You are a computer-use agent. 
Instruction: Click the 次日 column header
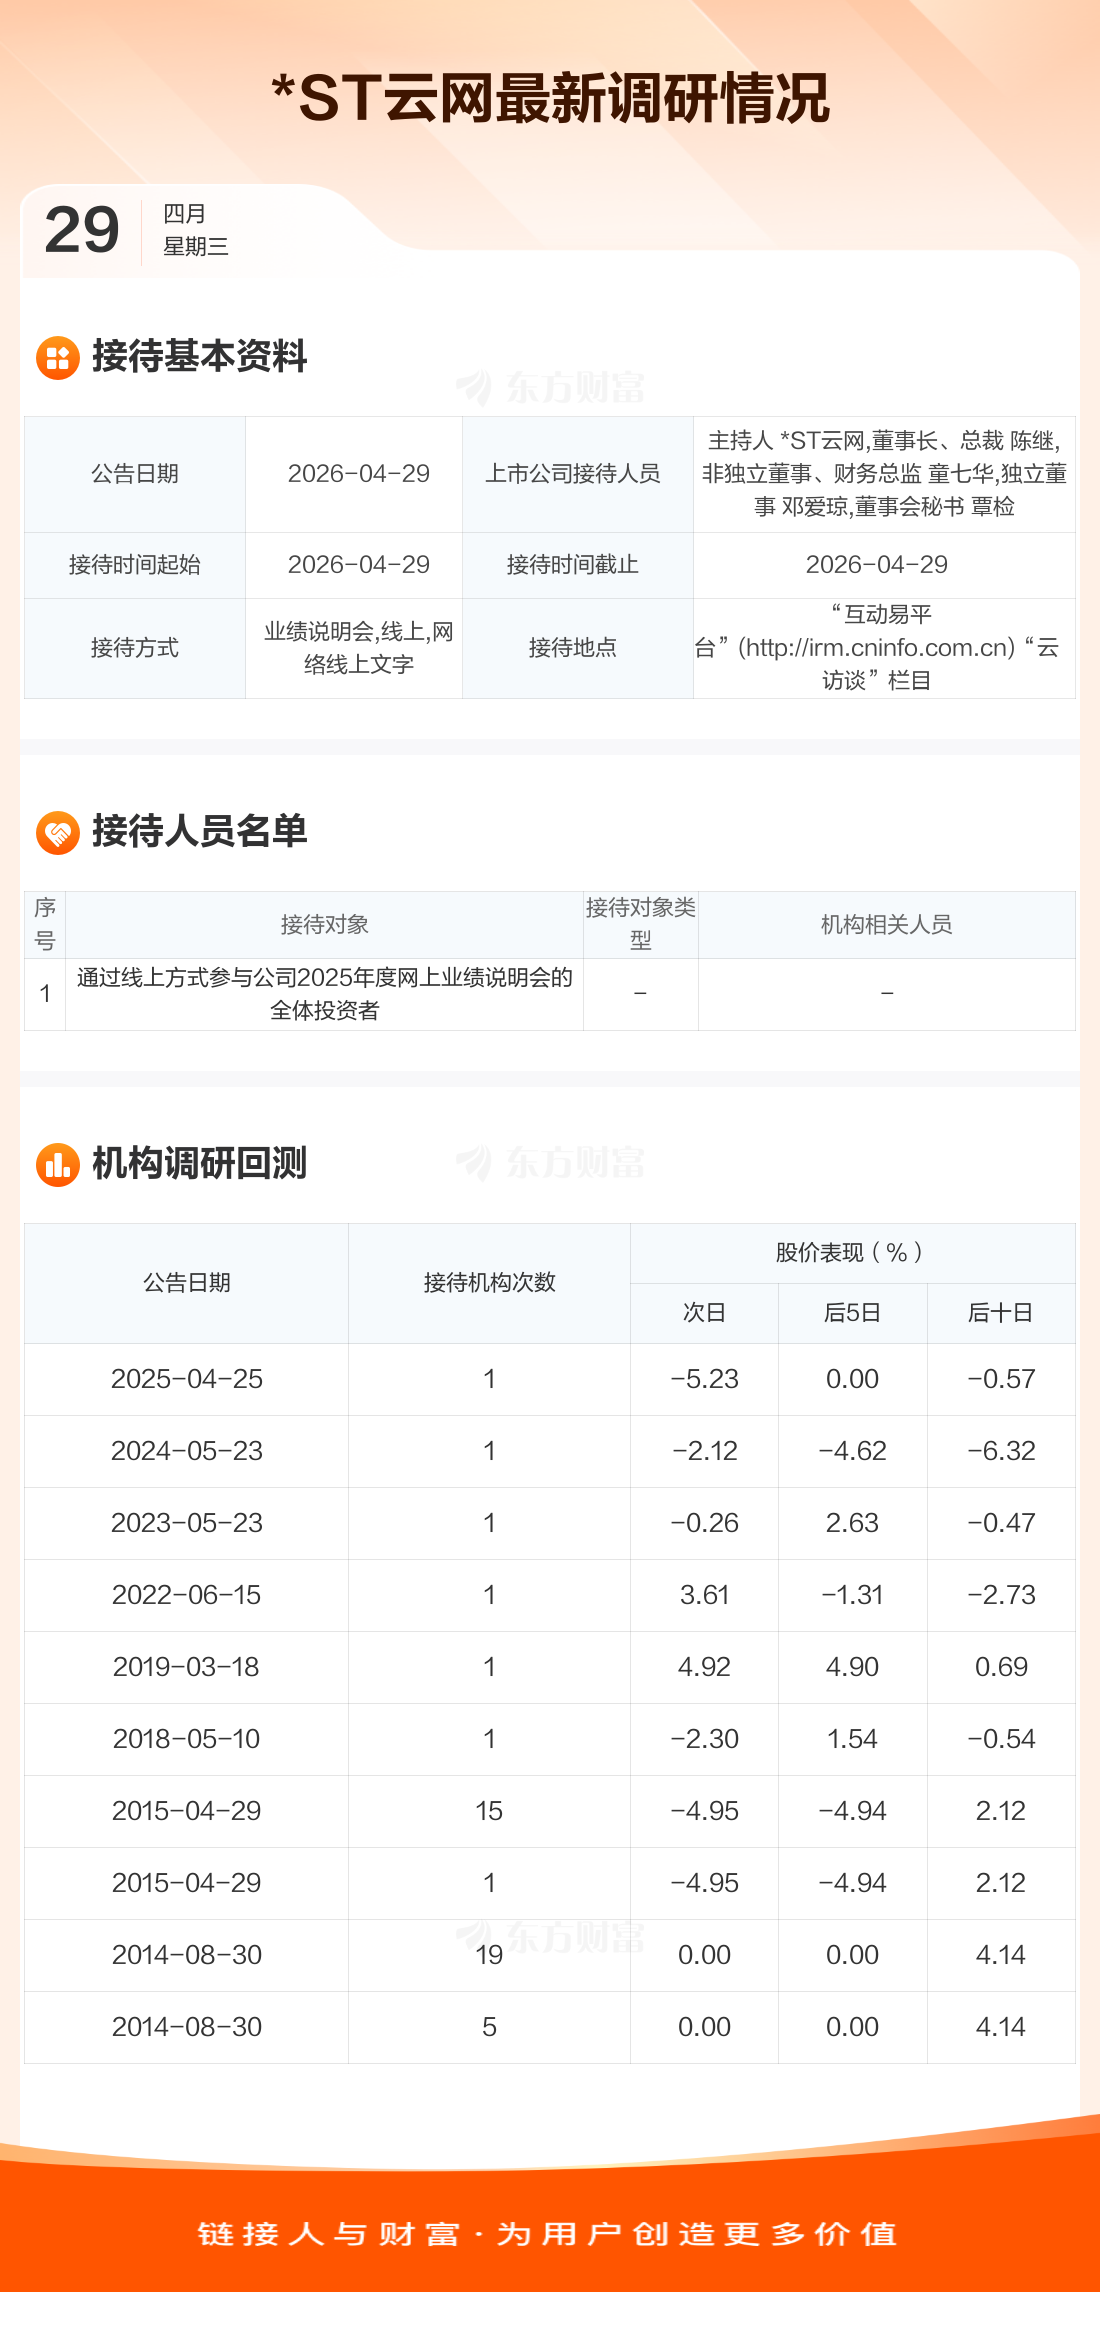[x=704, y=1313]
